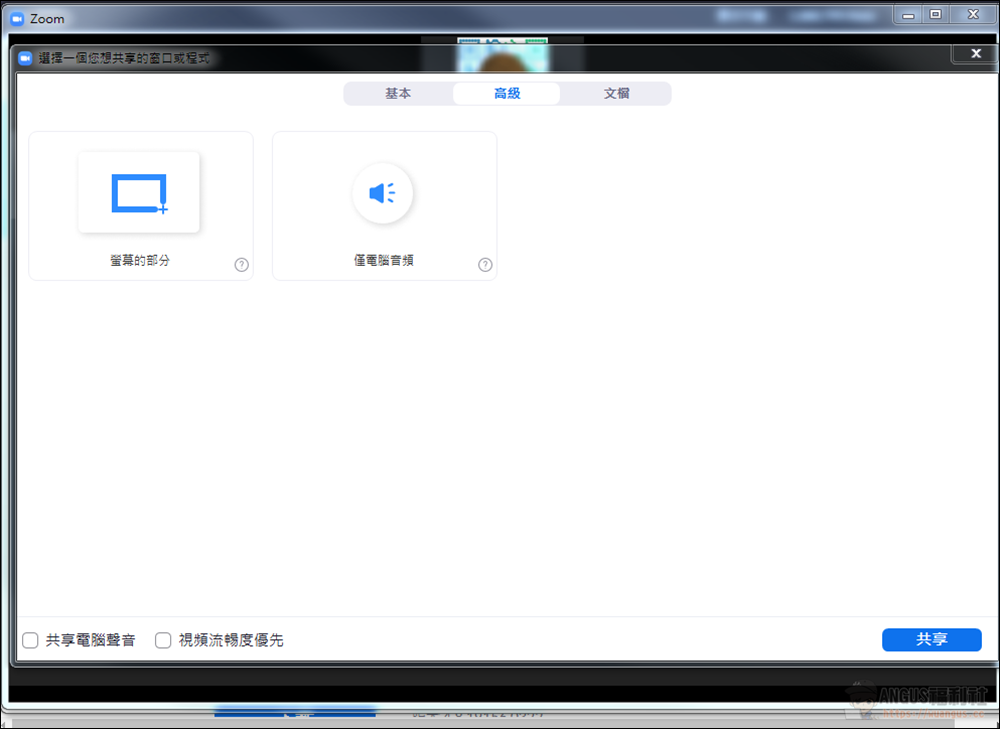1000x729 pixels.
Task: Minimize the Zoom main window
Action: [x=908, y=14]
